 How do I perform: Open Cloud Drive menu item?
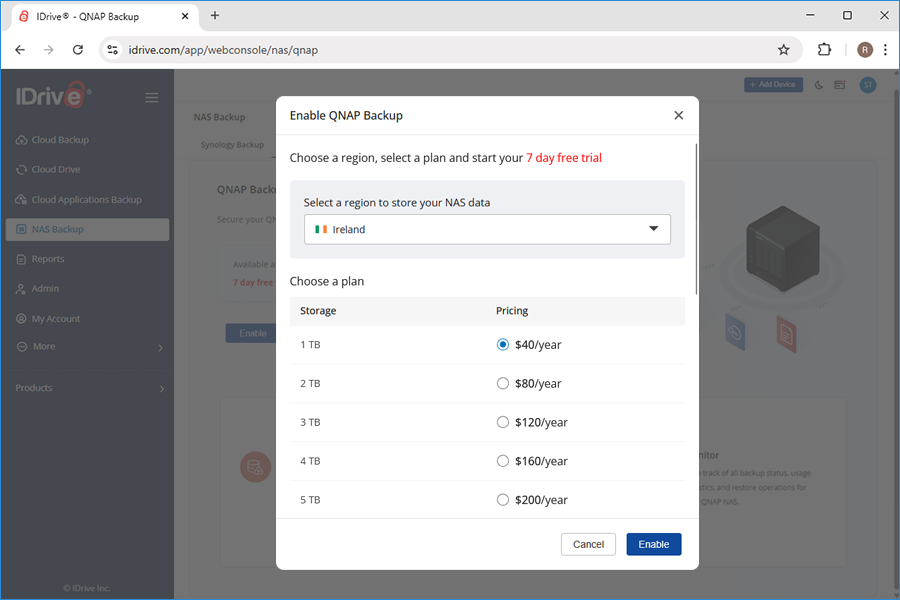point(56,169)
